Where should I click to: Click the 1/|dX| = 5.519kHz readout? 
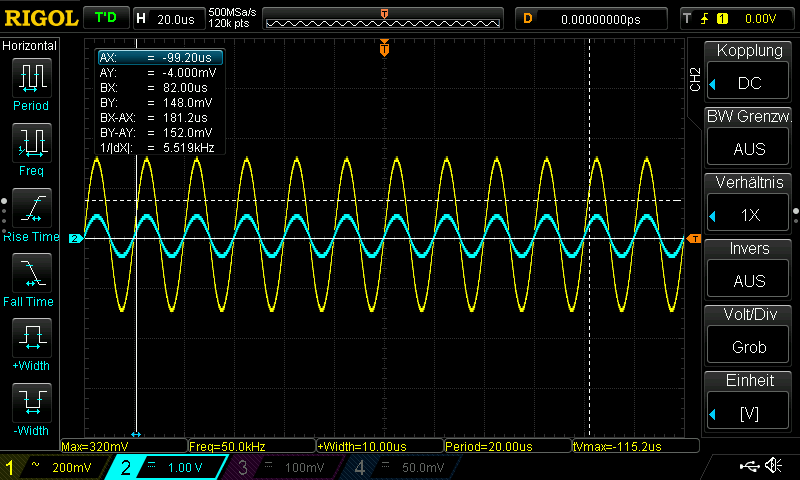[158, 147]
